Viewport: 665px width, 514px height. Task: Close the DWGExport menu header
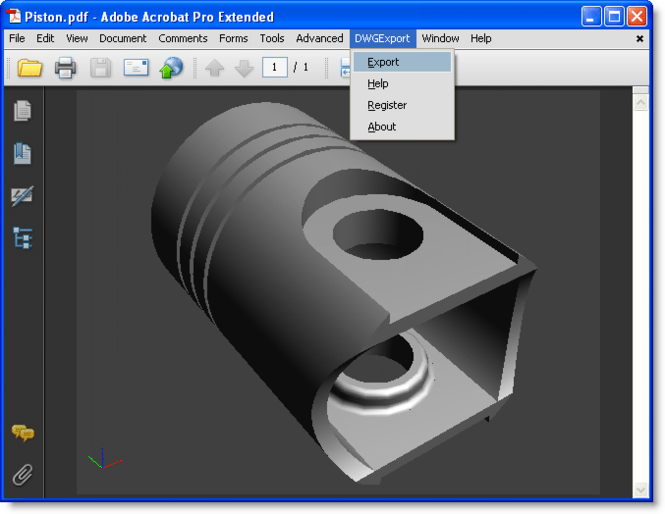[383, 38]
